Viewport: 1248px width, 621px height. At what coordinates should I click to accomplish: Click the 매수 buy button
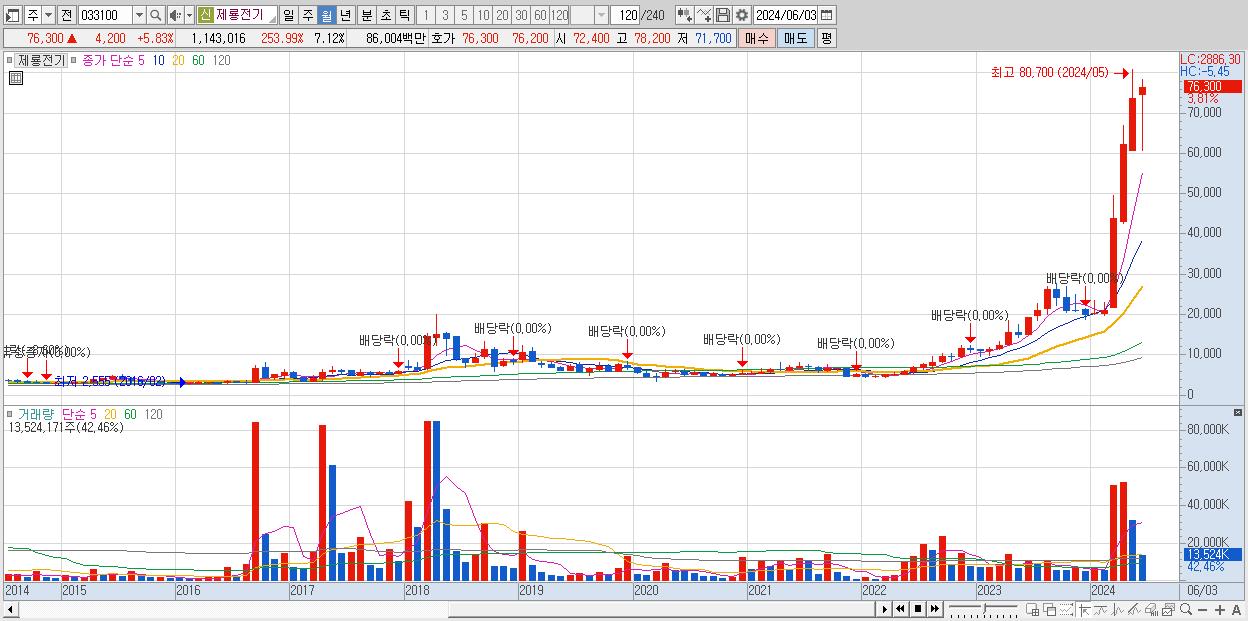(757, 38)
